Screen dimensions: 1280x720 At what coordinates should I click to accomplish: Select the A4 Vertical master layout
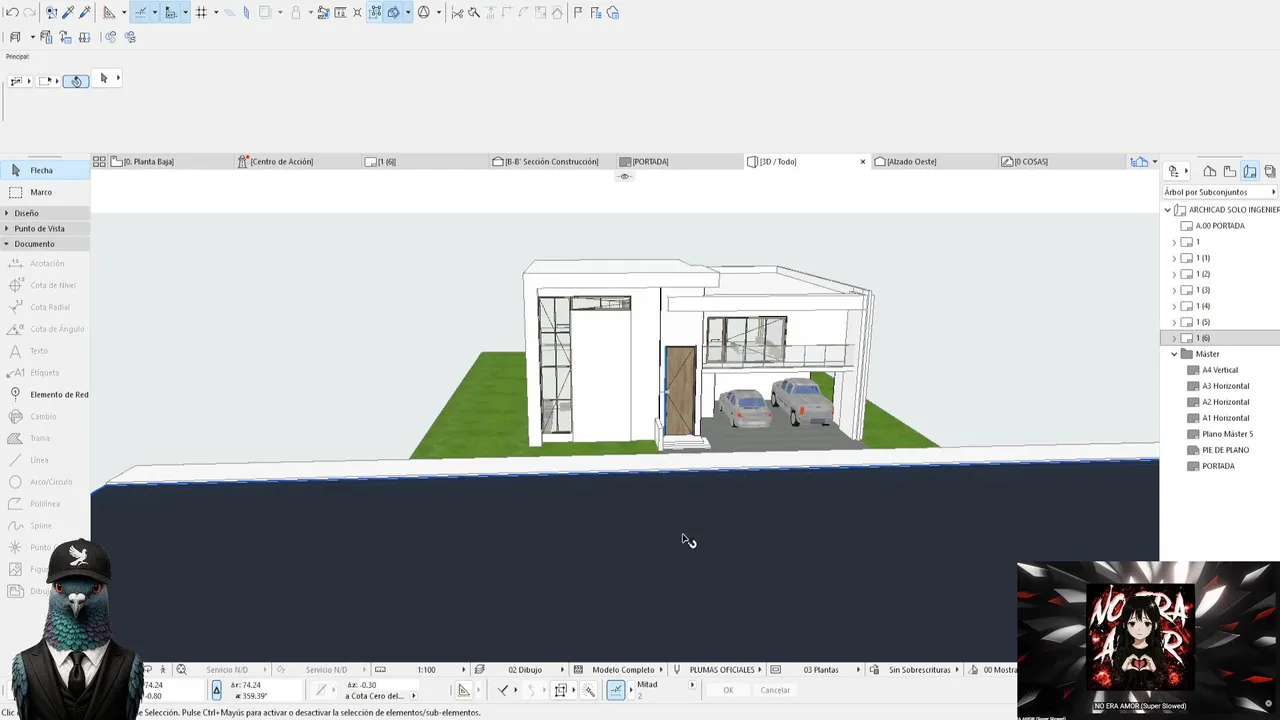pos(1220,370)
